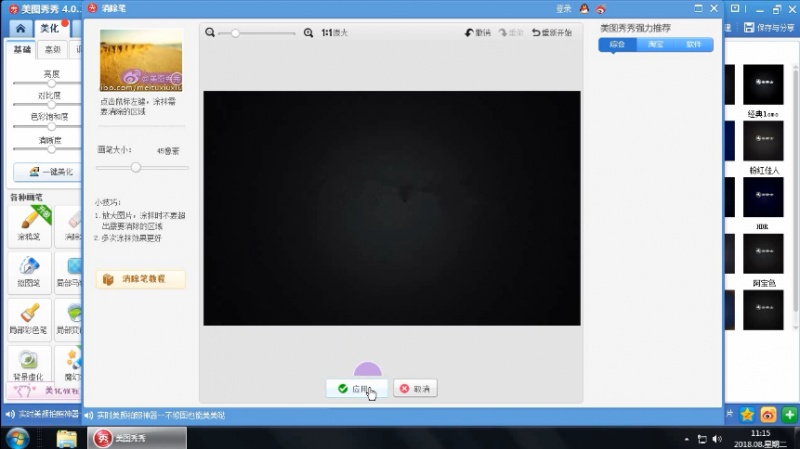The width and height of the screenshot is (800, 449).
Task: Click the 撤销 undo button
Action: tap(478, 33)
